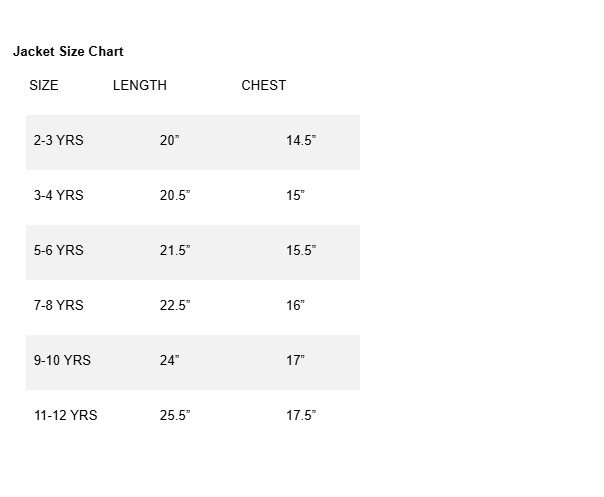Image resolution: width=604 pixels, height=497 pixels.
Task: Click the 15.5" chest value
Action: [301, 250]
